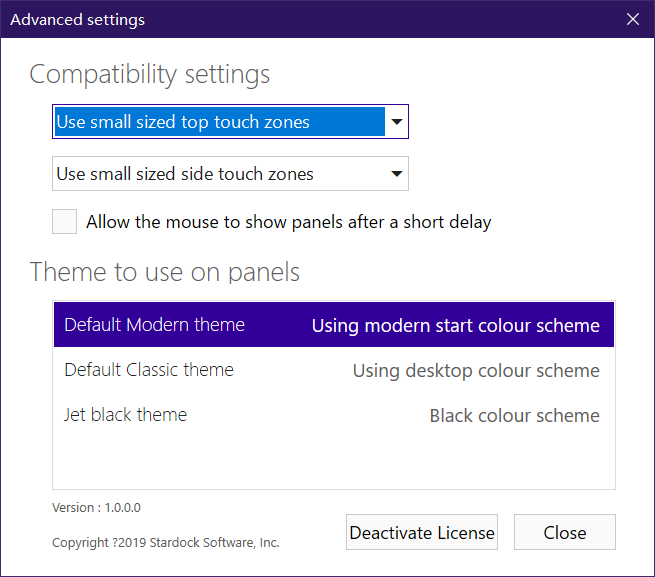Pick the Jet black theme

(126, 415)
